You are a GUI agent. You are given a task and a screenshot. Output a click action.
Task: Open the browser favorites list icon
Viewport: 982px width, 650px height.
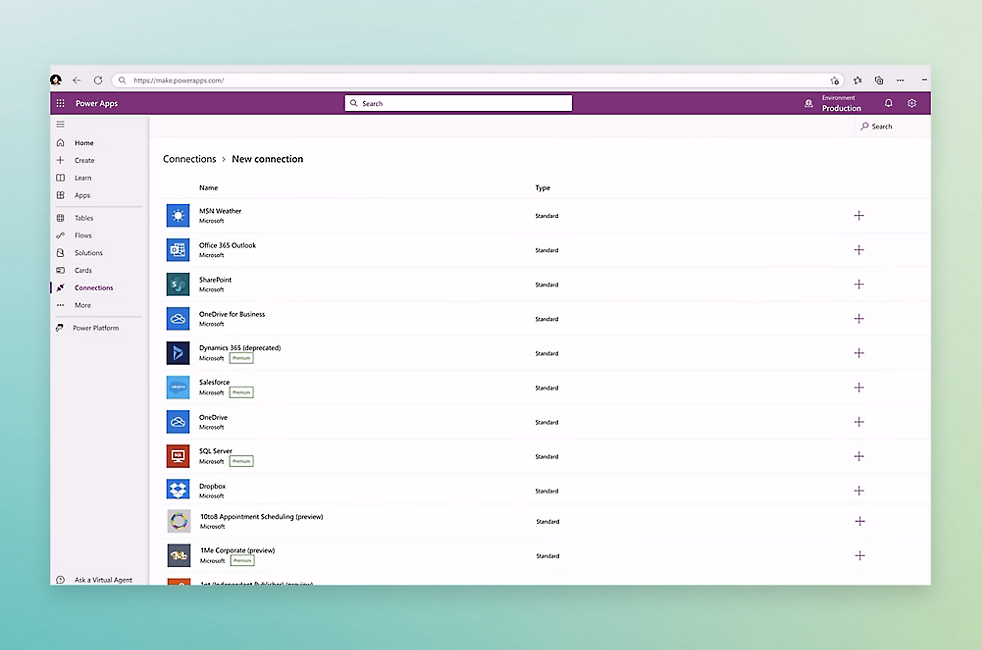[x=857, y=80]
